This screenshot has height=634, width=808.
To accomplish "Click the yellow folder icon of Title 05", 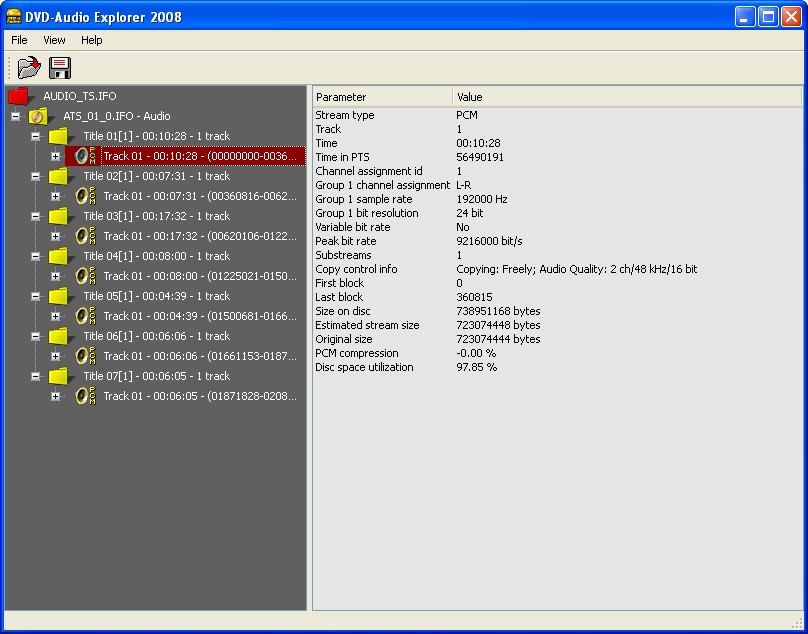I will click(59, 297).
